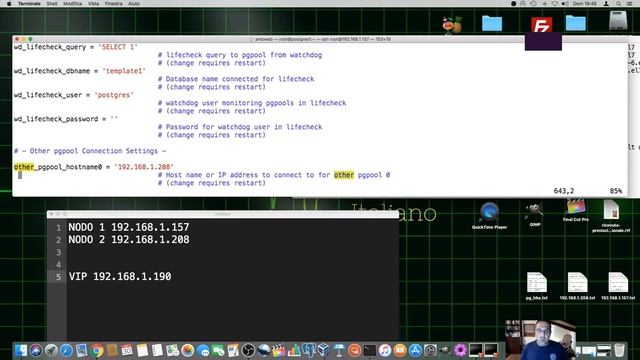Viewport: 640px width, 360px height.
Task: Open OBS Studio in the Dock
Action: click(248, 350)
